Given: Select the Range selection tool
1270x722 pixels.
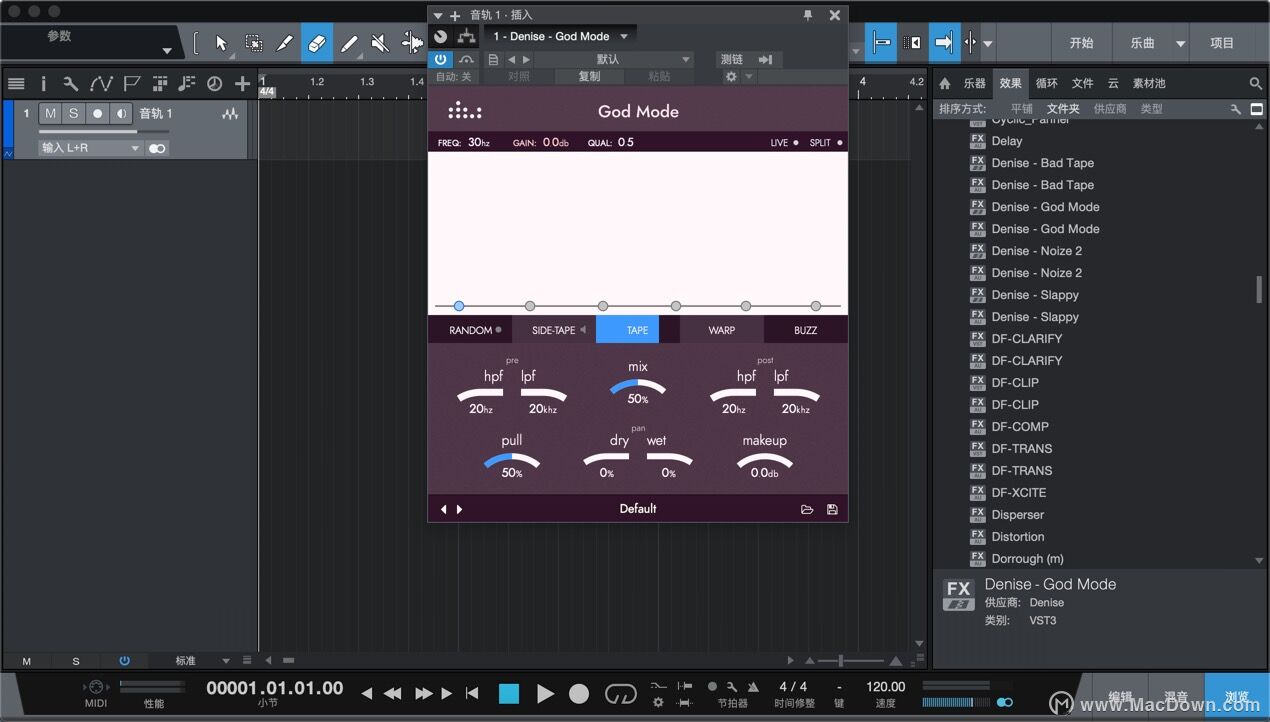Looking at the screenshot, I should coord(254,43).
